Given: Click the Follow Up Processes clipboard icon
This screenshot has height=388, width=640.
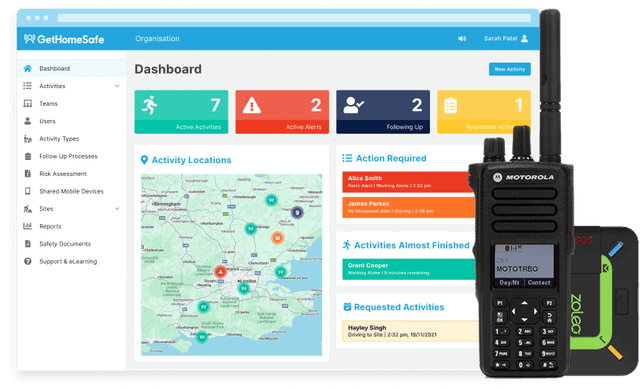Looking at the screenshot, I should point(28,156).
